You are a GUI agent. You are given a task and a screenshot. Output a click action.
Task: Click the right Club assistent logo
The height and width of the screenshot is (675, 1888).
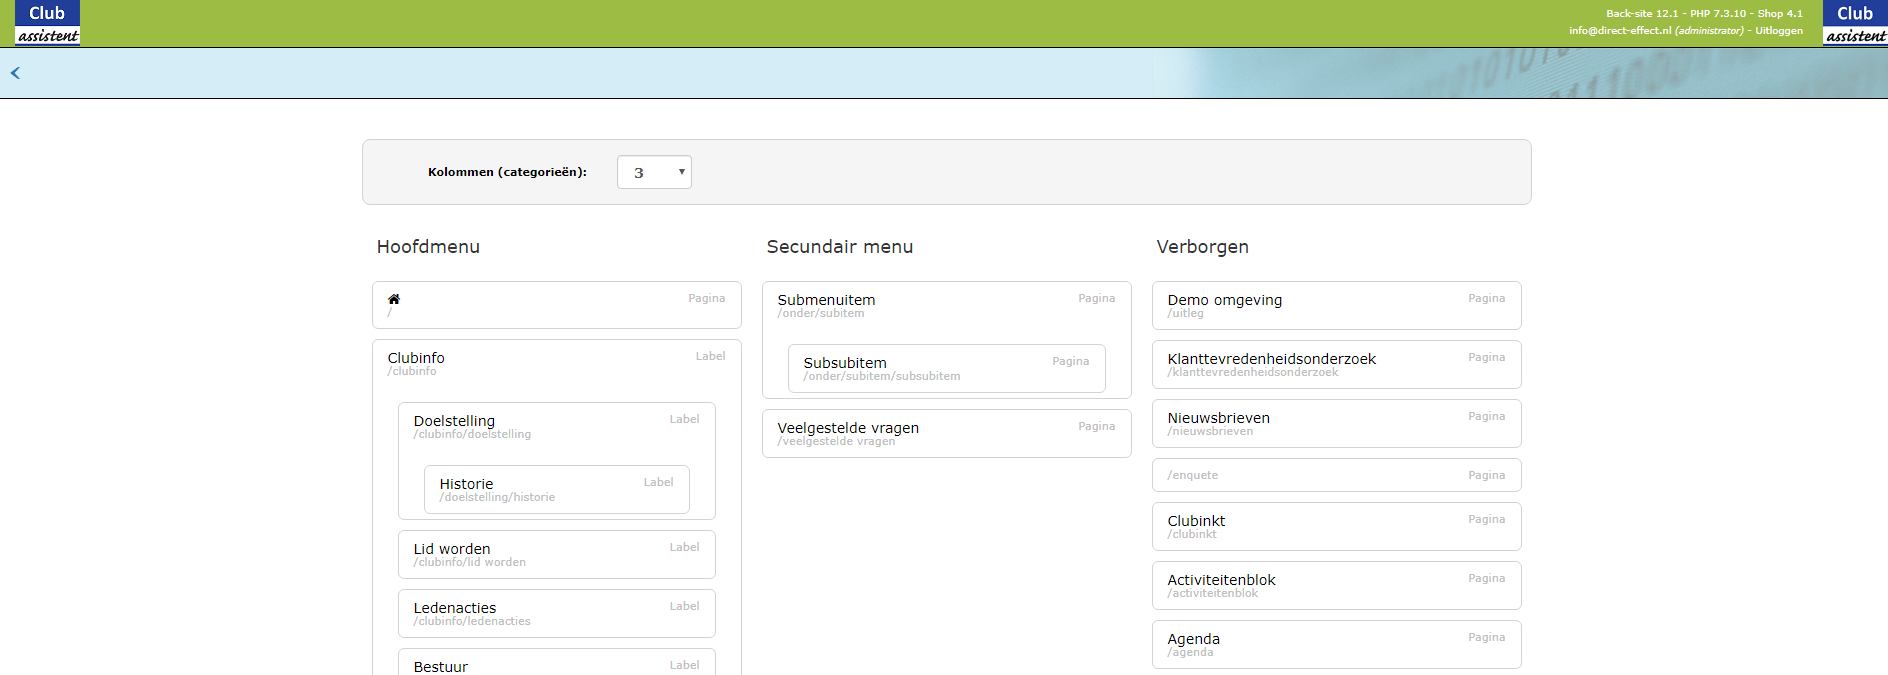pos(1855,23)
